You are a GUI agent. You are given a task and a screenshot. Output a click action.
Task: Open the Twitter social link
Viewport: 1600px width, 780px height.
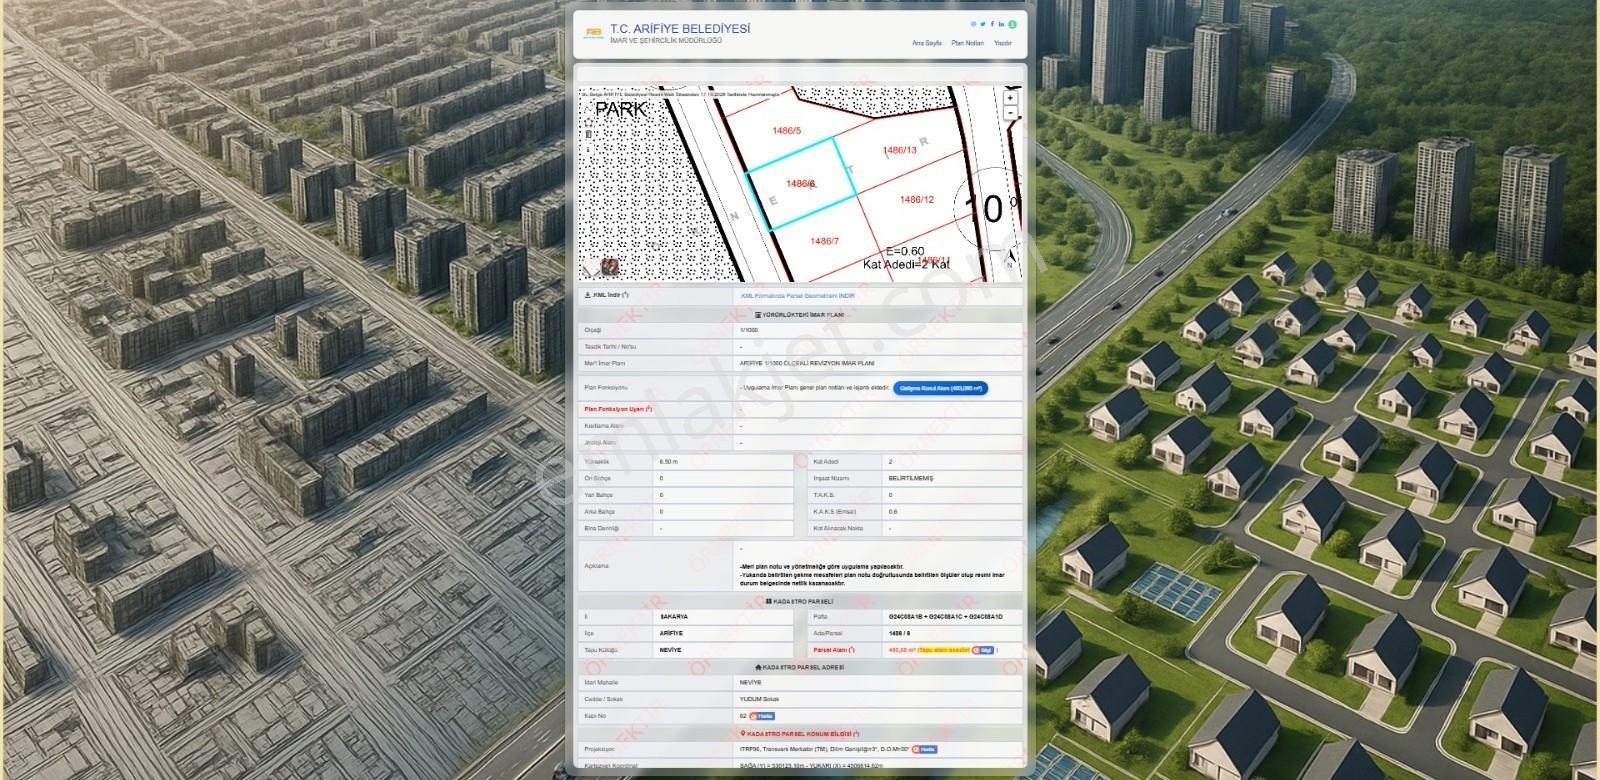coord(983,24)
